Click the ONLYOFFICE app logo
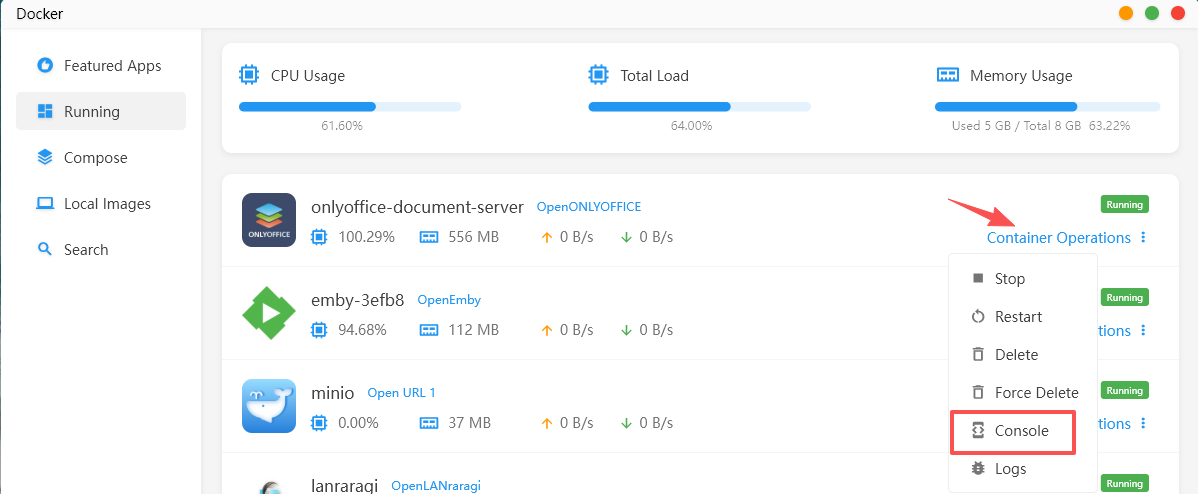The image size is (1198, 494). 269,220
